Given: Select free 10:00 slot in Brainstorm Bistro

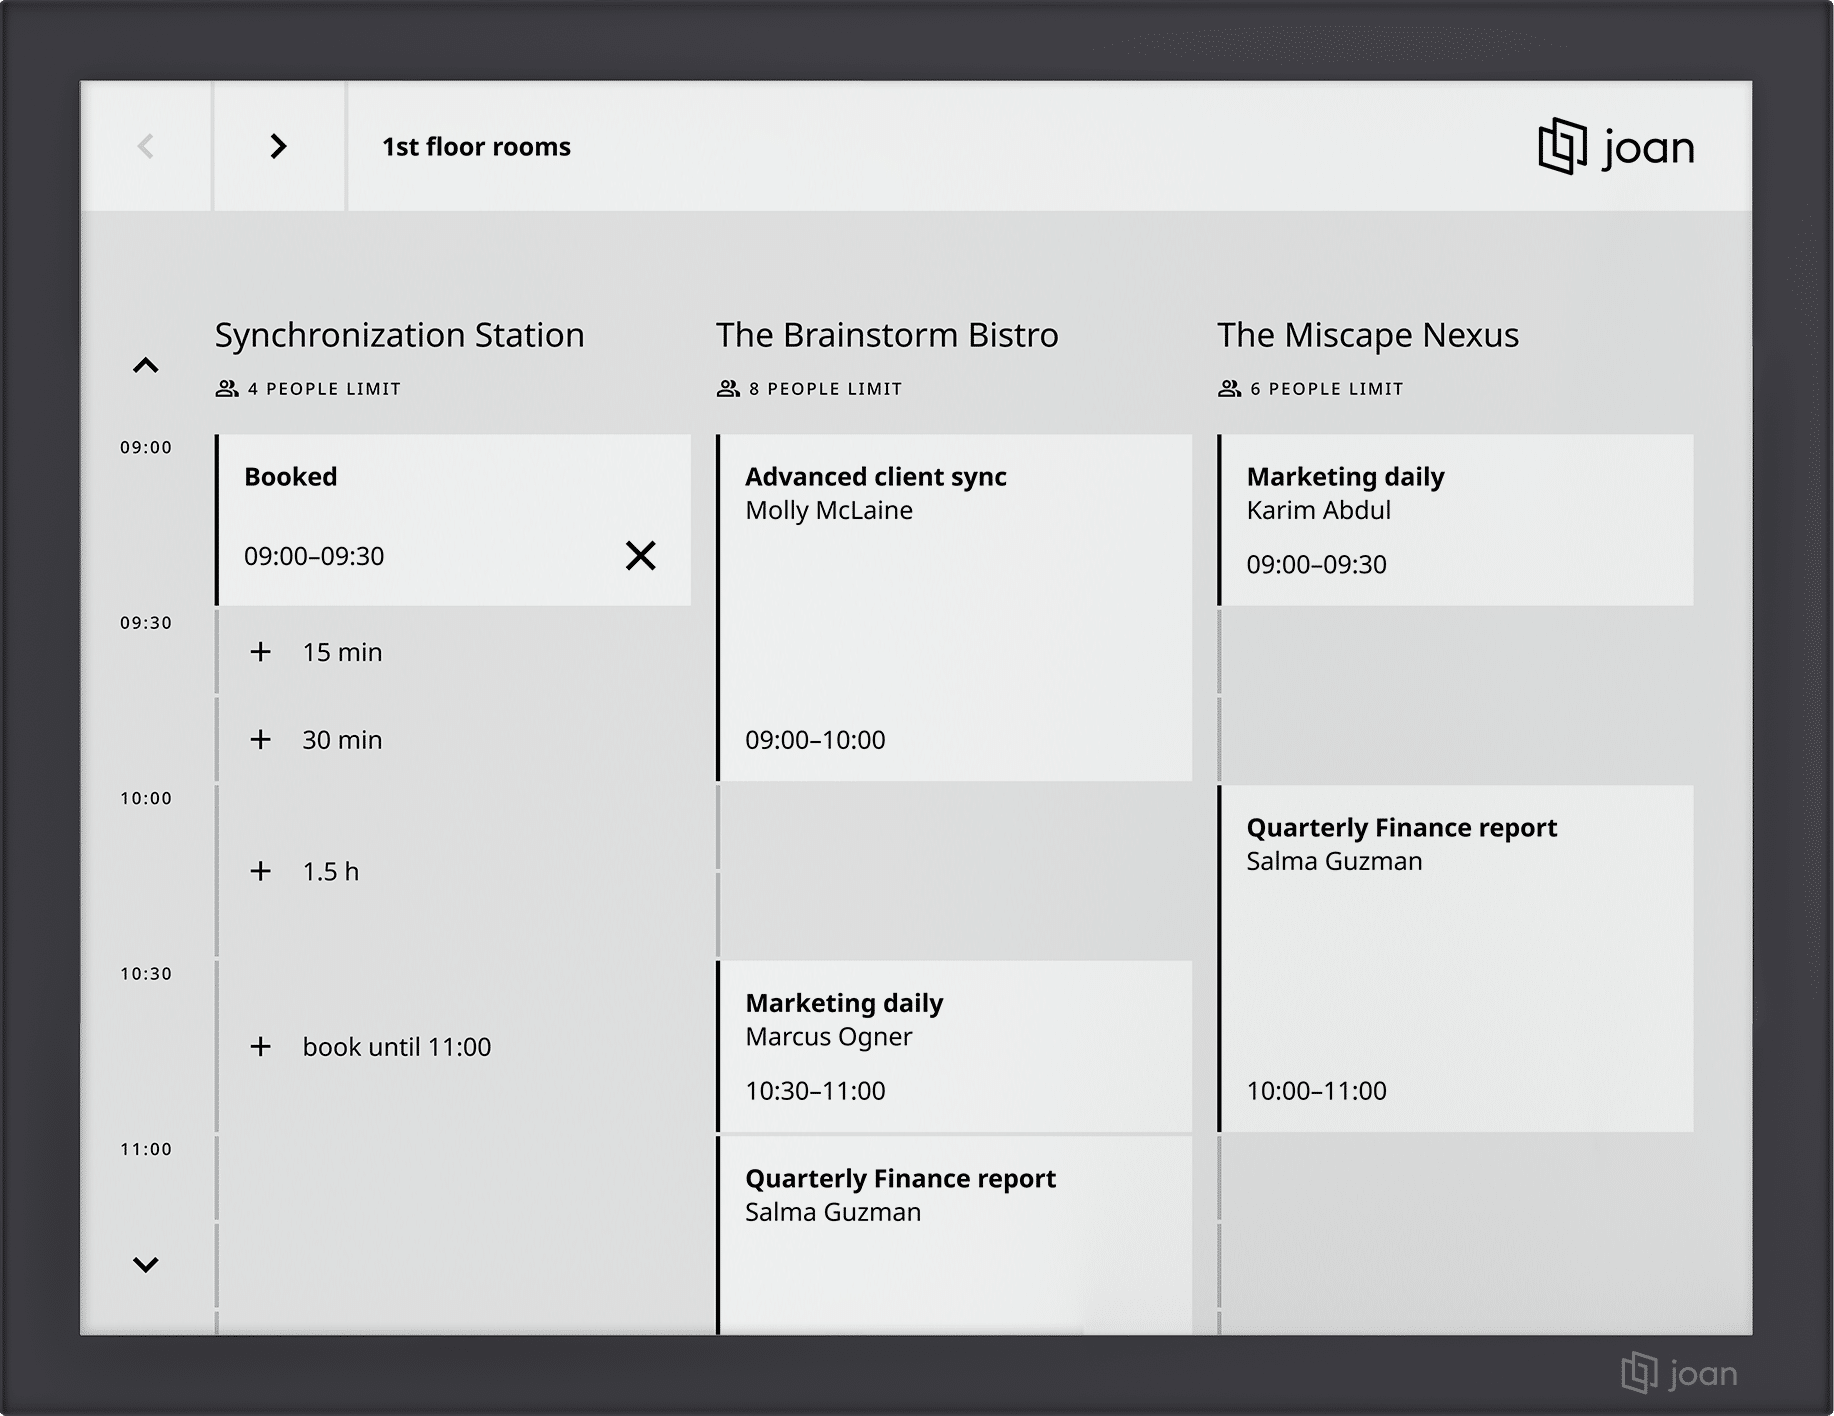Looking at the screenshot, I should (x=954, y=828).
